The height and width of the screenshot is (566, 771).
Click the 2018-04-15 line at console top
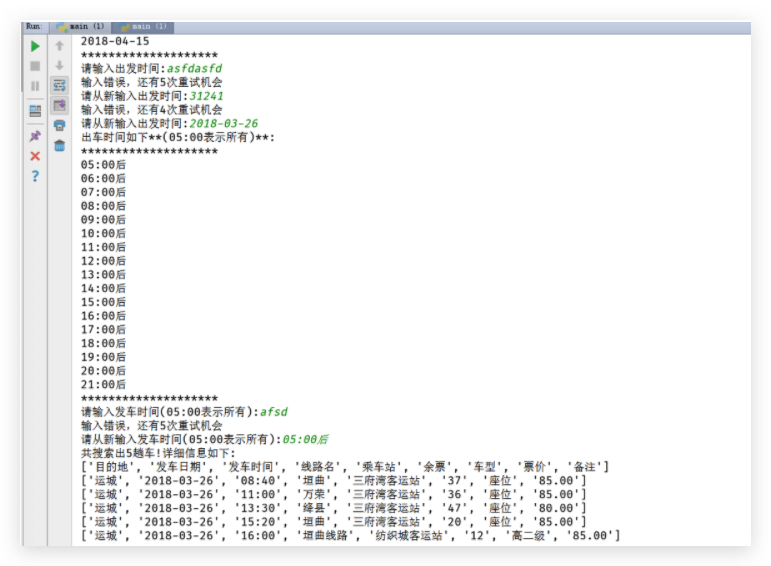click(114, 41)
